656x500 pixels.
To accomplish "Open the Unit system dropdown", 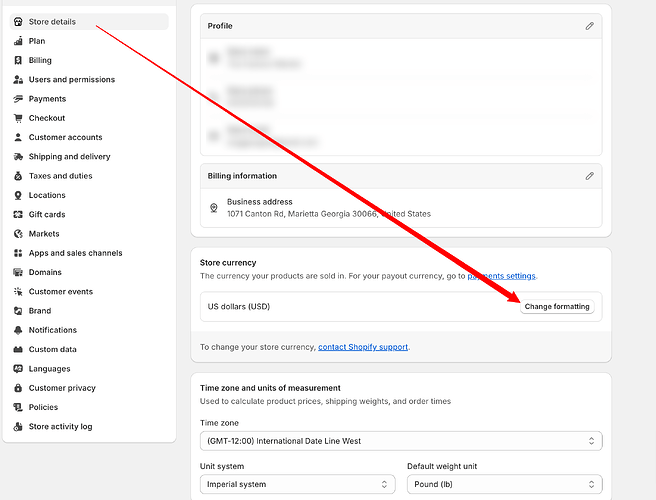I will click(297, 484).
